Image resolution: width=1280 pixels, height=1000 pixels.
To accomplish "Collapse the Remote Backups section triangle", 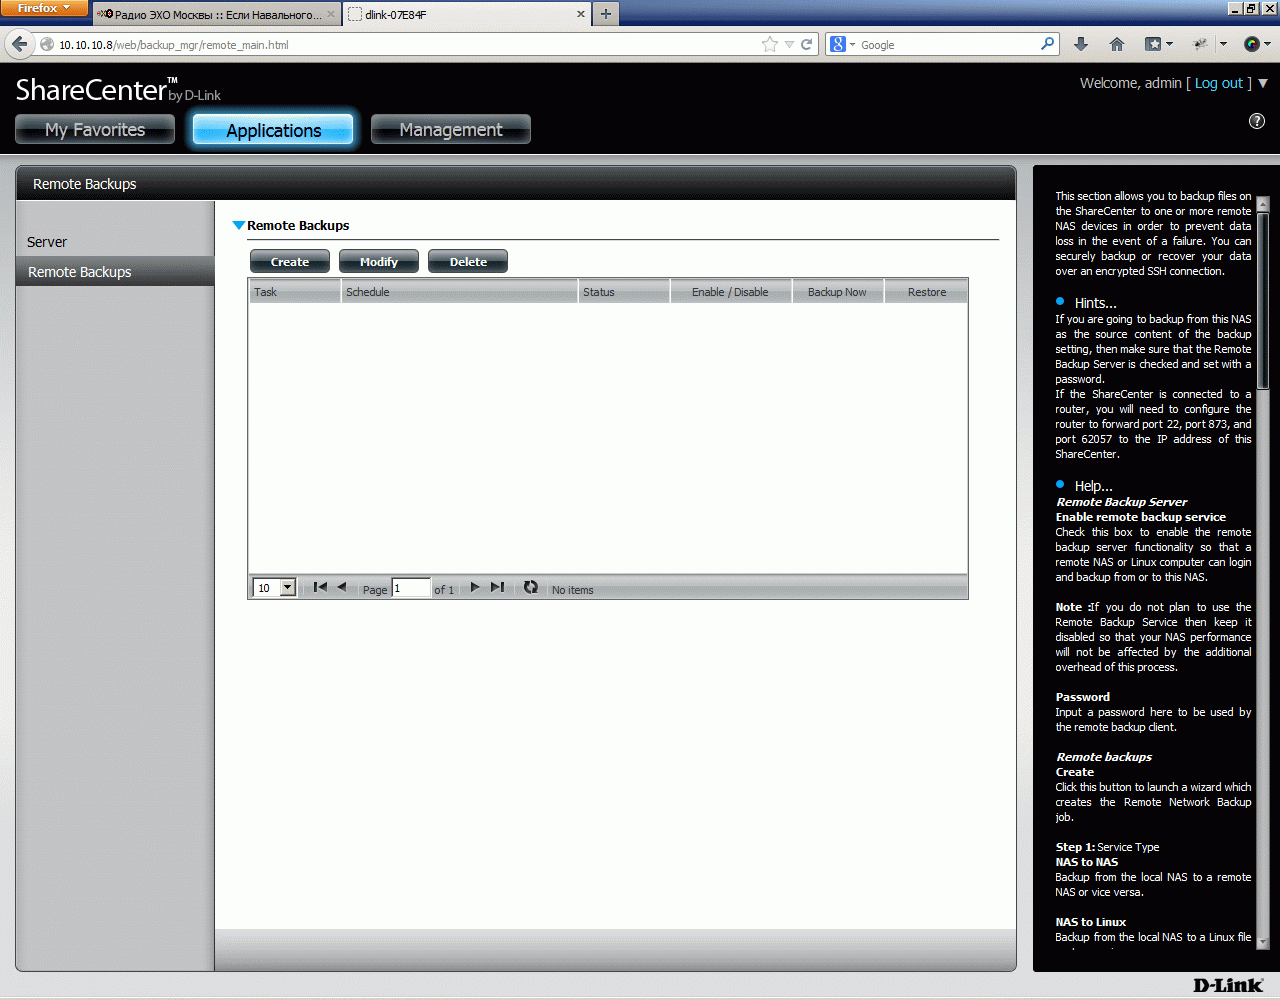I will point(238,225).
